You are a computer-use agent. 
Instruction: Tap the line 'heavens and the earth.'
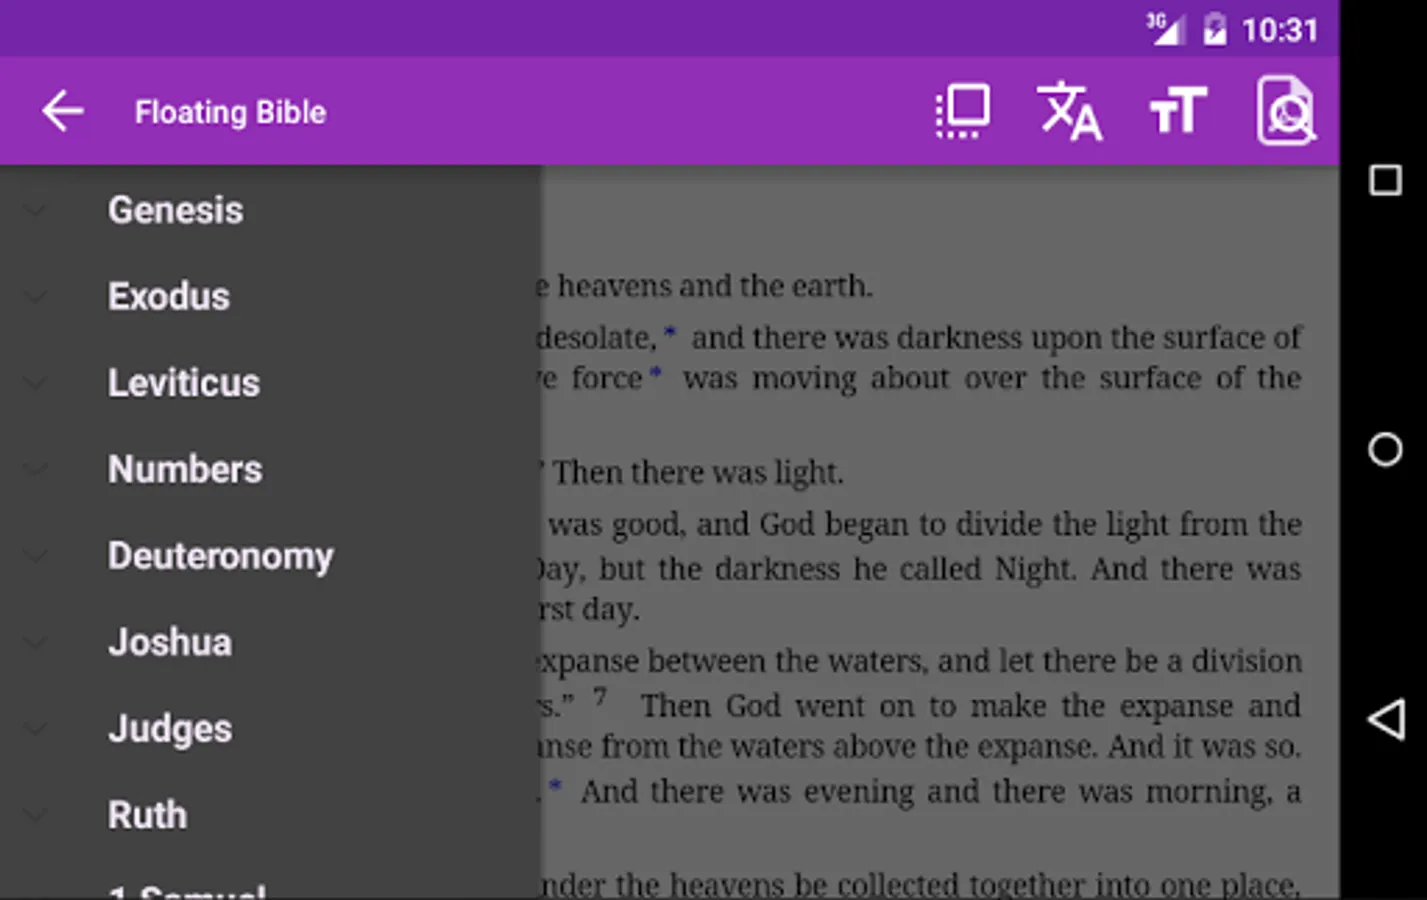714,286
